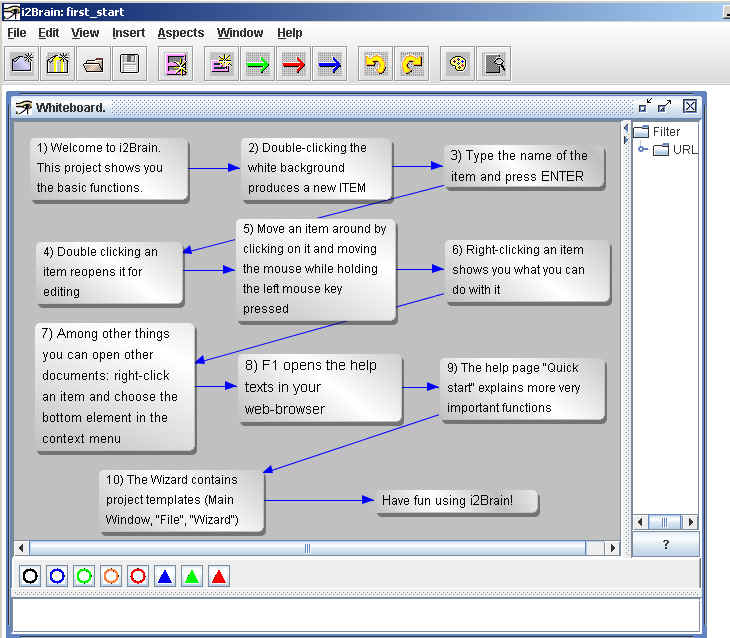Select item '3) Type the name of the item'
Screen dimensions: 730x638
524,166
